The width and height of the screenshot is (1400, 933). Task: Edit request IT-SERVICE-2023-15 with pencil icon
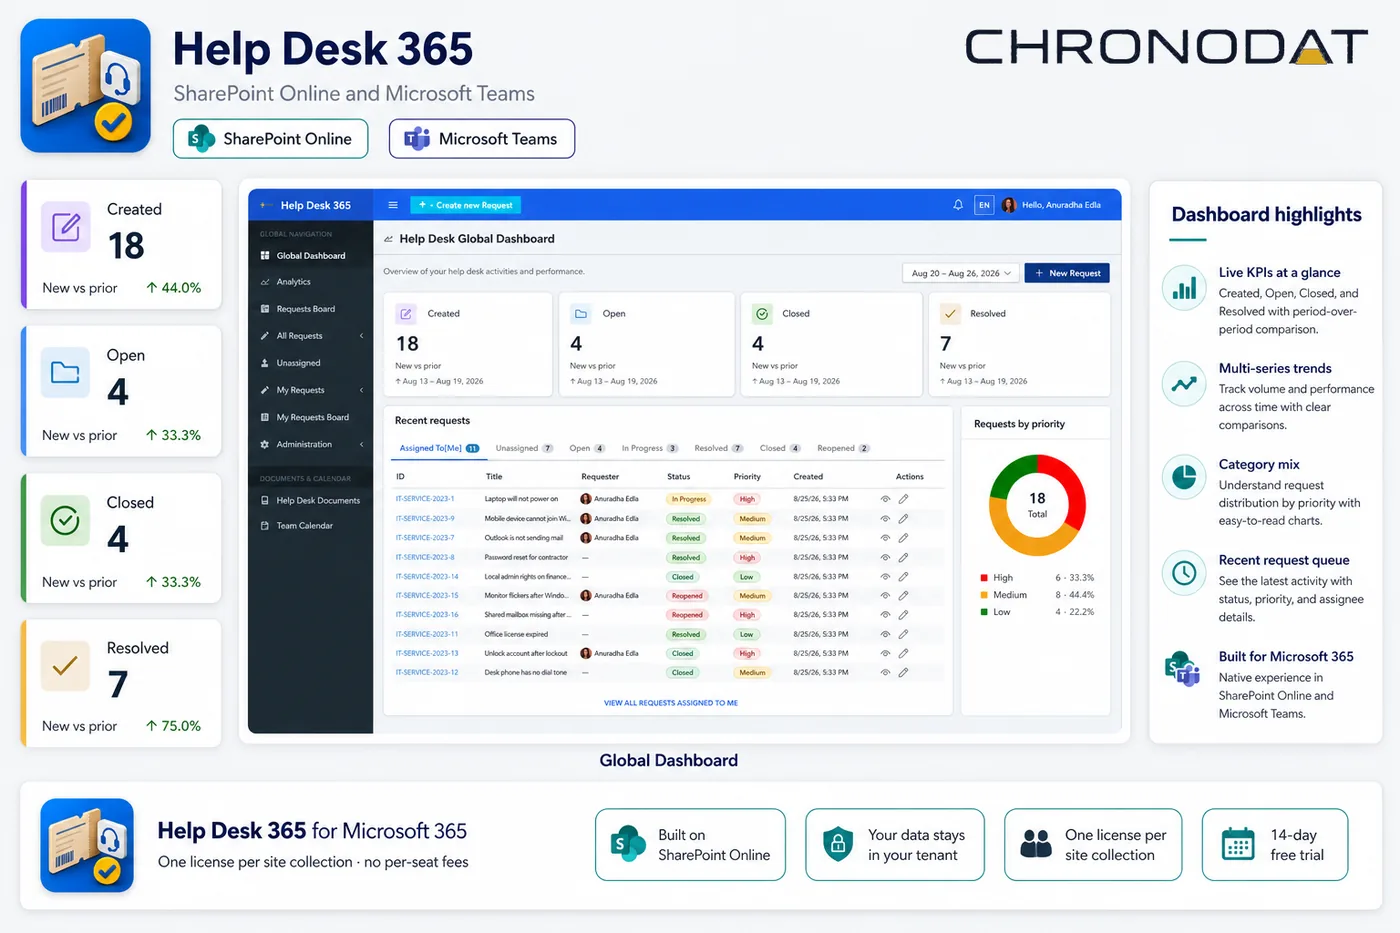pos(903,595)
